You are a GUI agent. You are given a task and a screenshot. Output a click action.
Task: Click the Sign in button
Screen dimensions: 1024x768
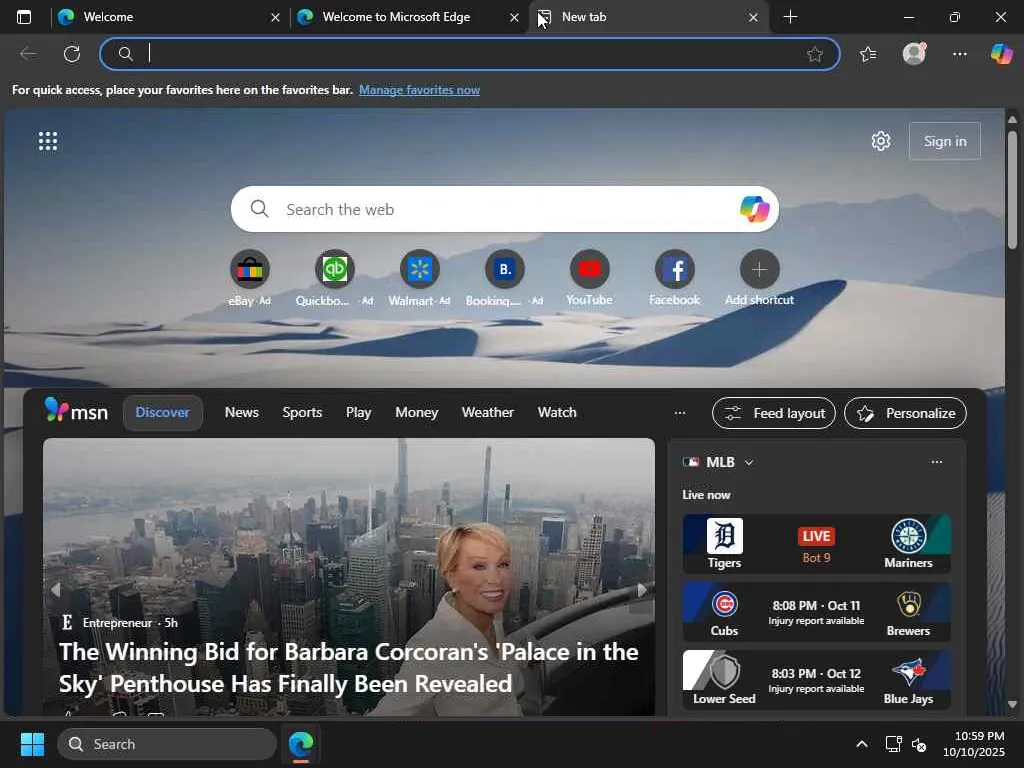[x=944, y=141]
